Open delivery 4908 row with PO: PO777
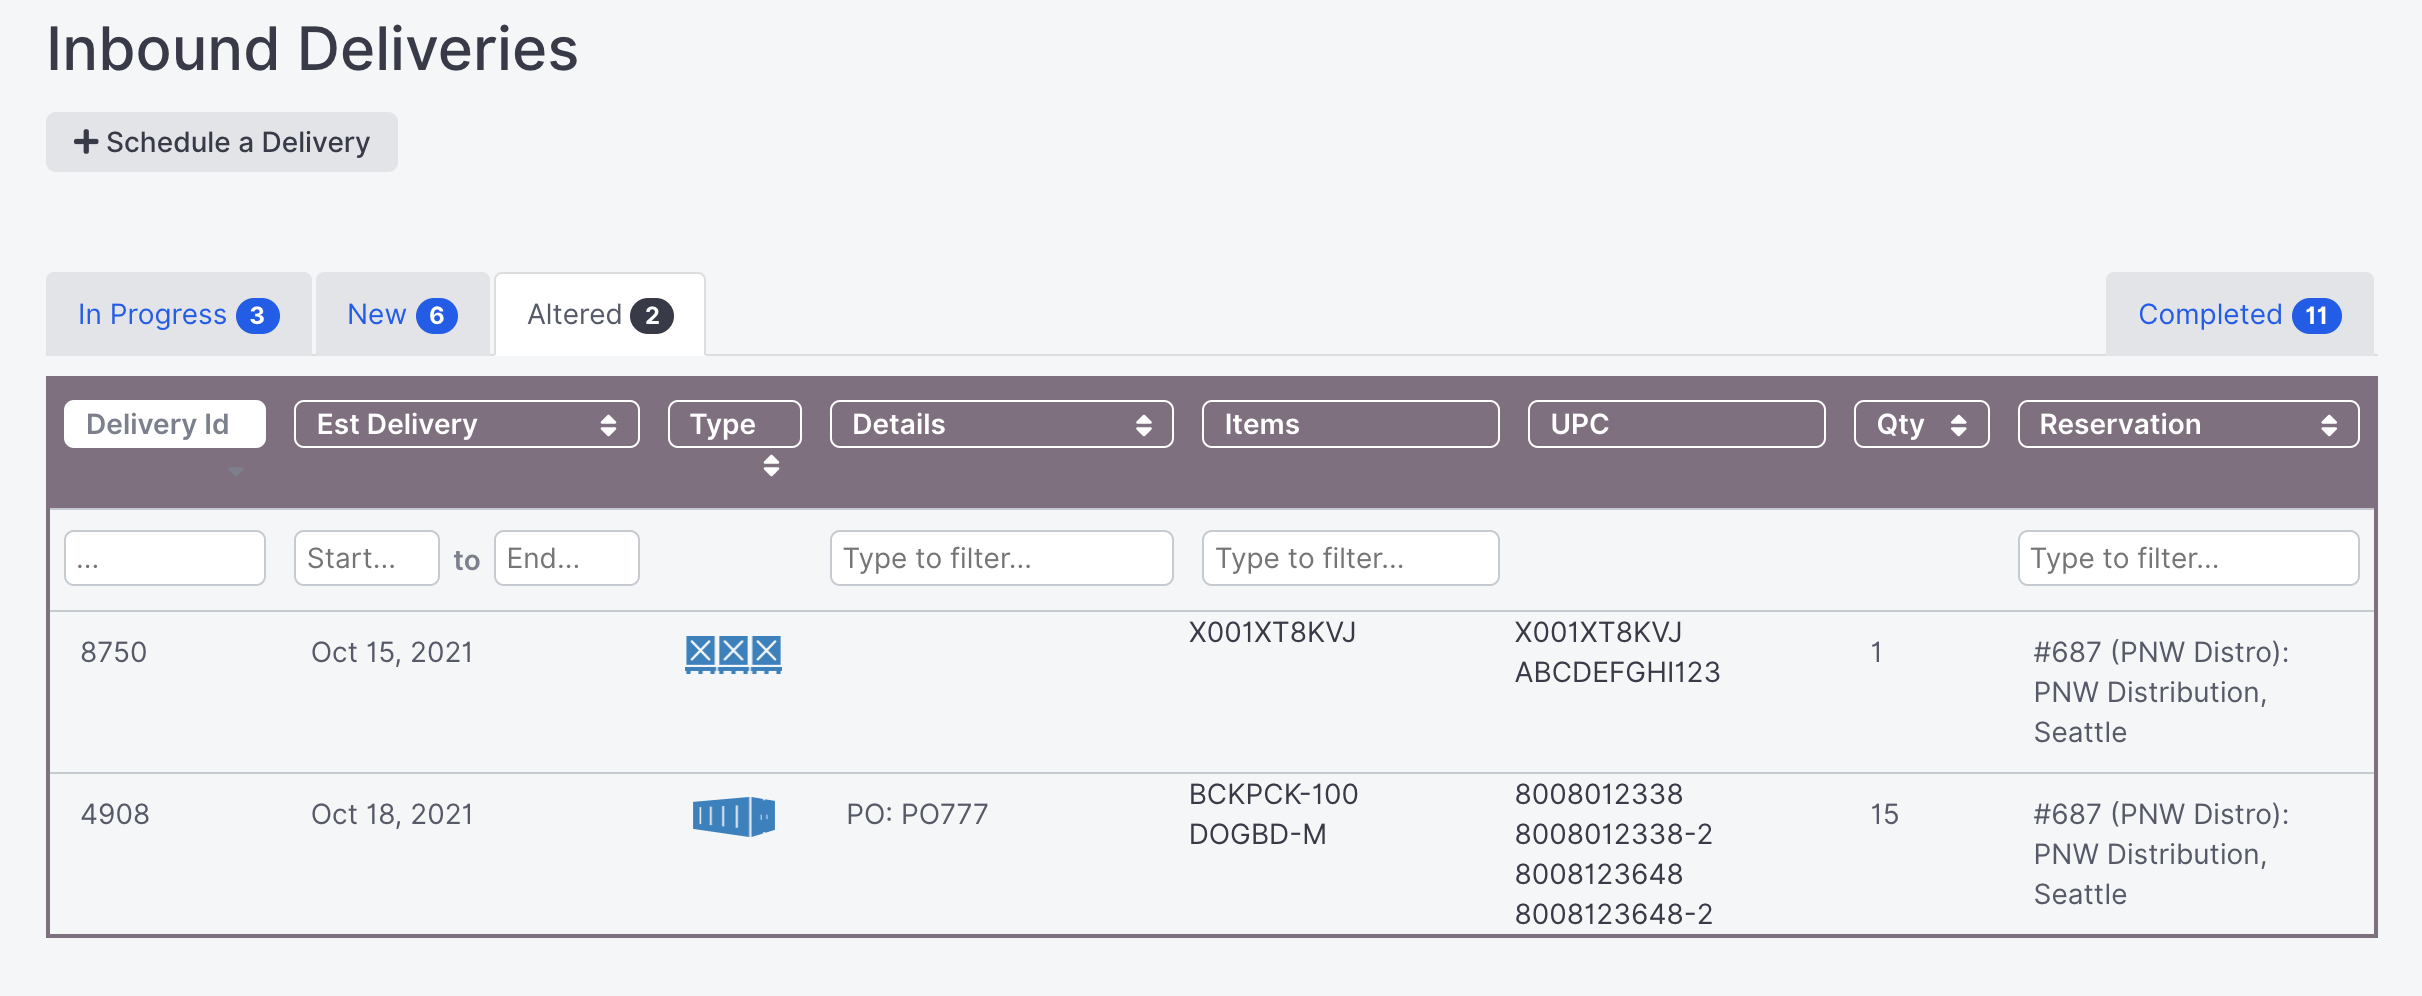The height and width of the screenshot is (996, 2422). coord(1212,854)
